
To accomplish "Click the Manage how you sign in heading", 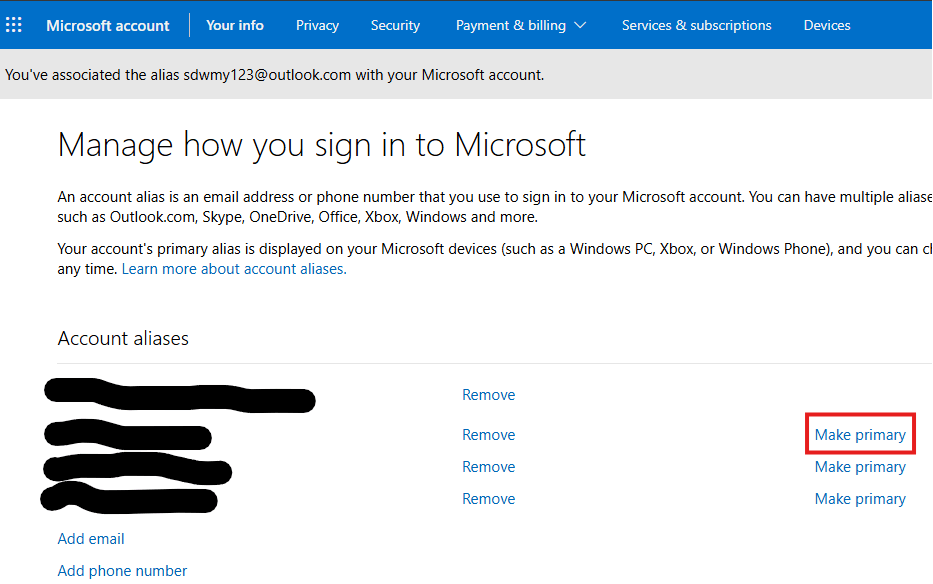I will coord(321,145).
